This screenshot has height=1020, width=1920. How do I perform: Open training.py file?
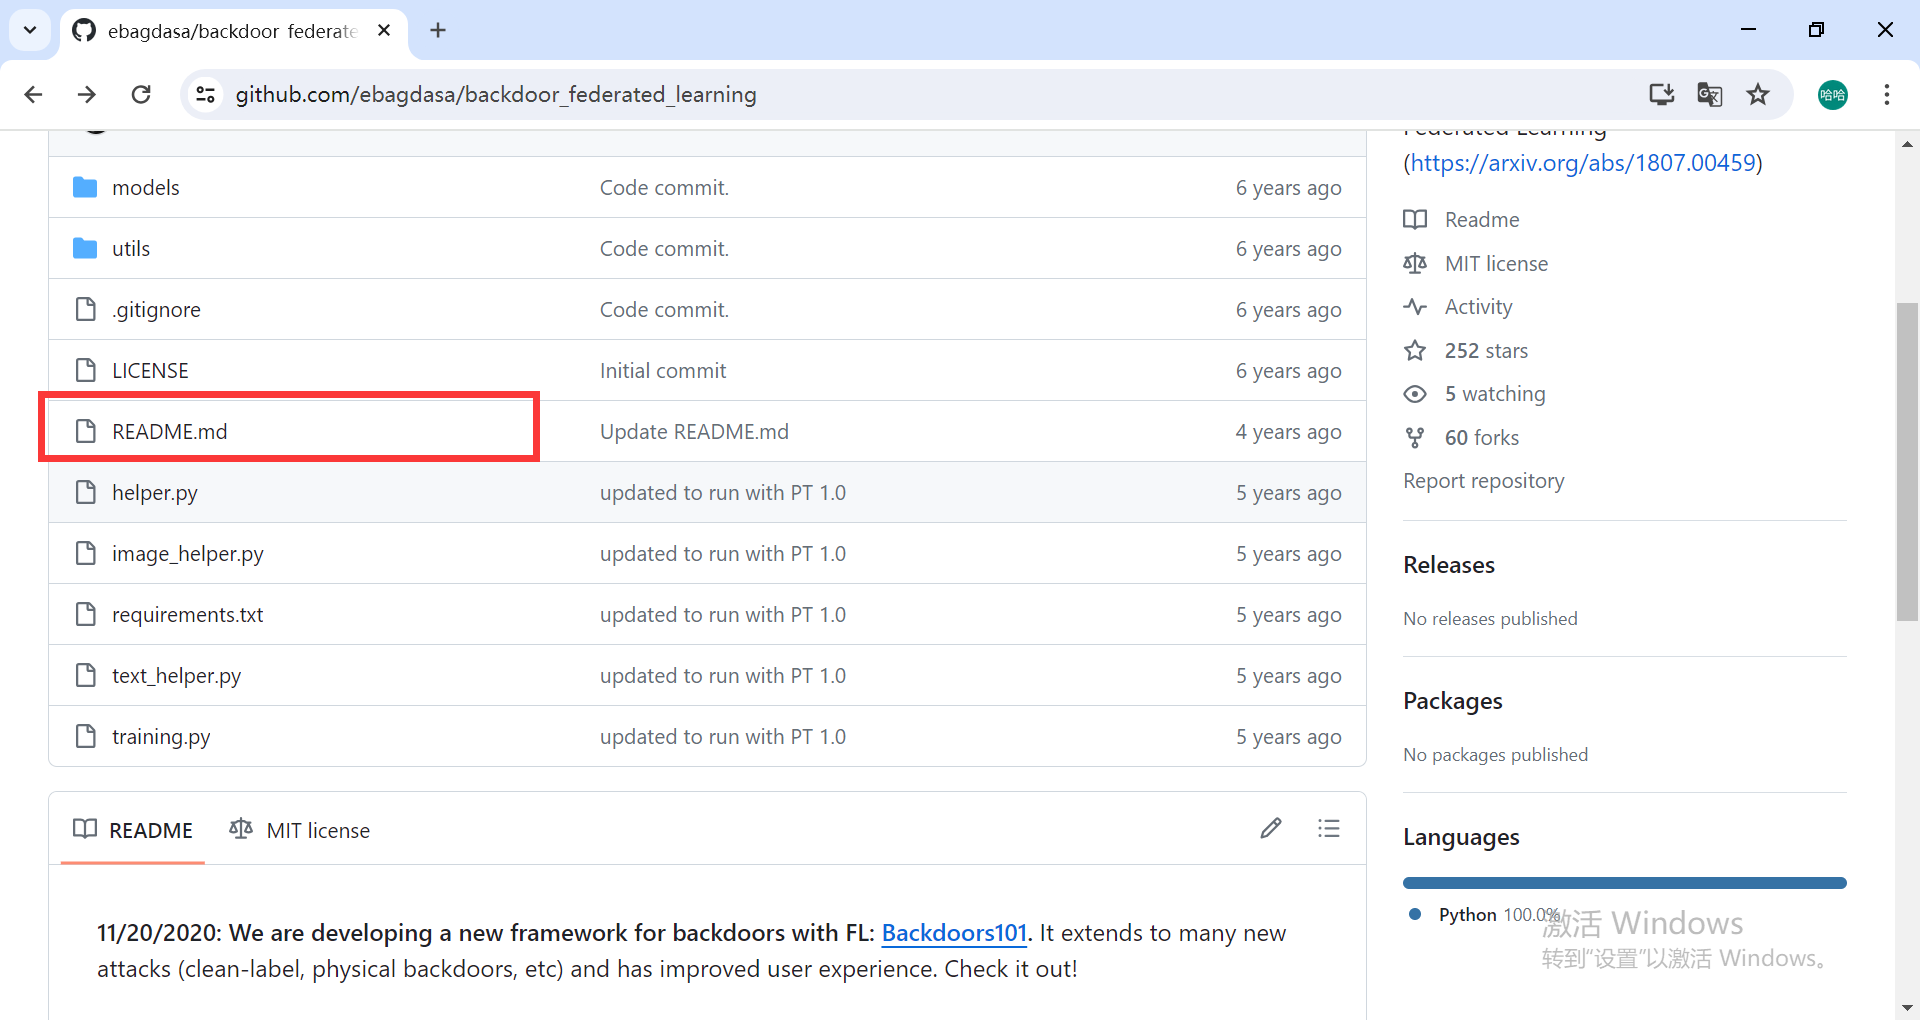(x=161, y=737)
